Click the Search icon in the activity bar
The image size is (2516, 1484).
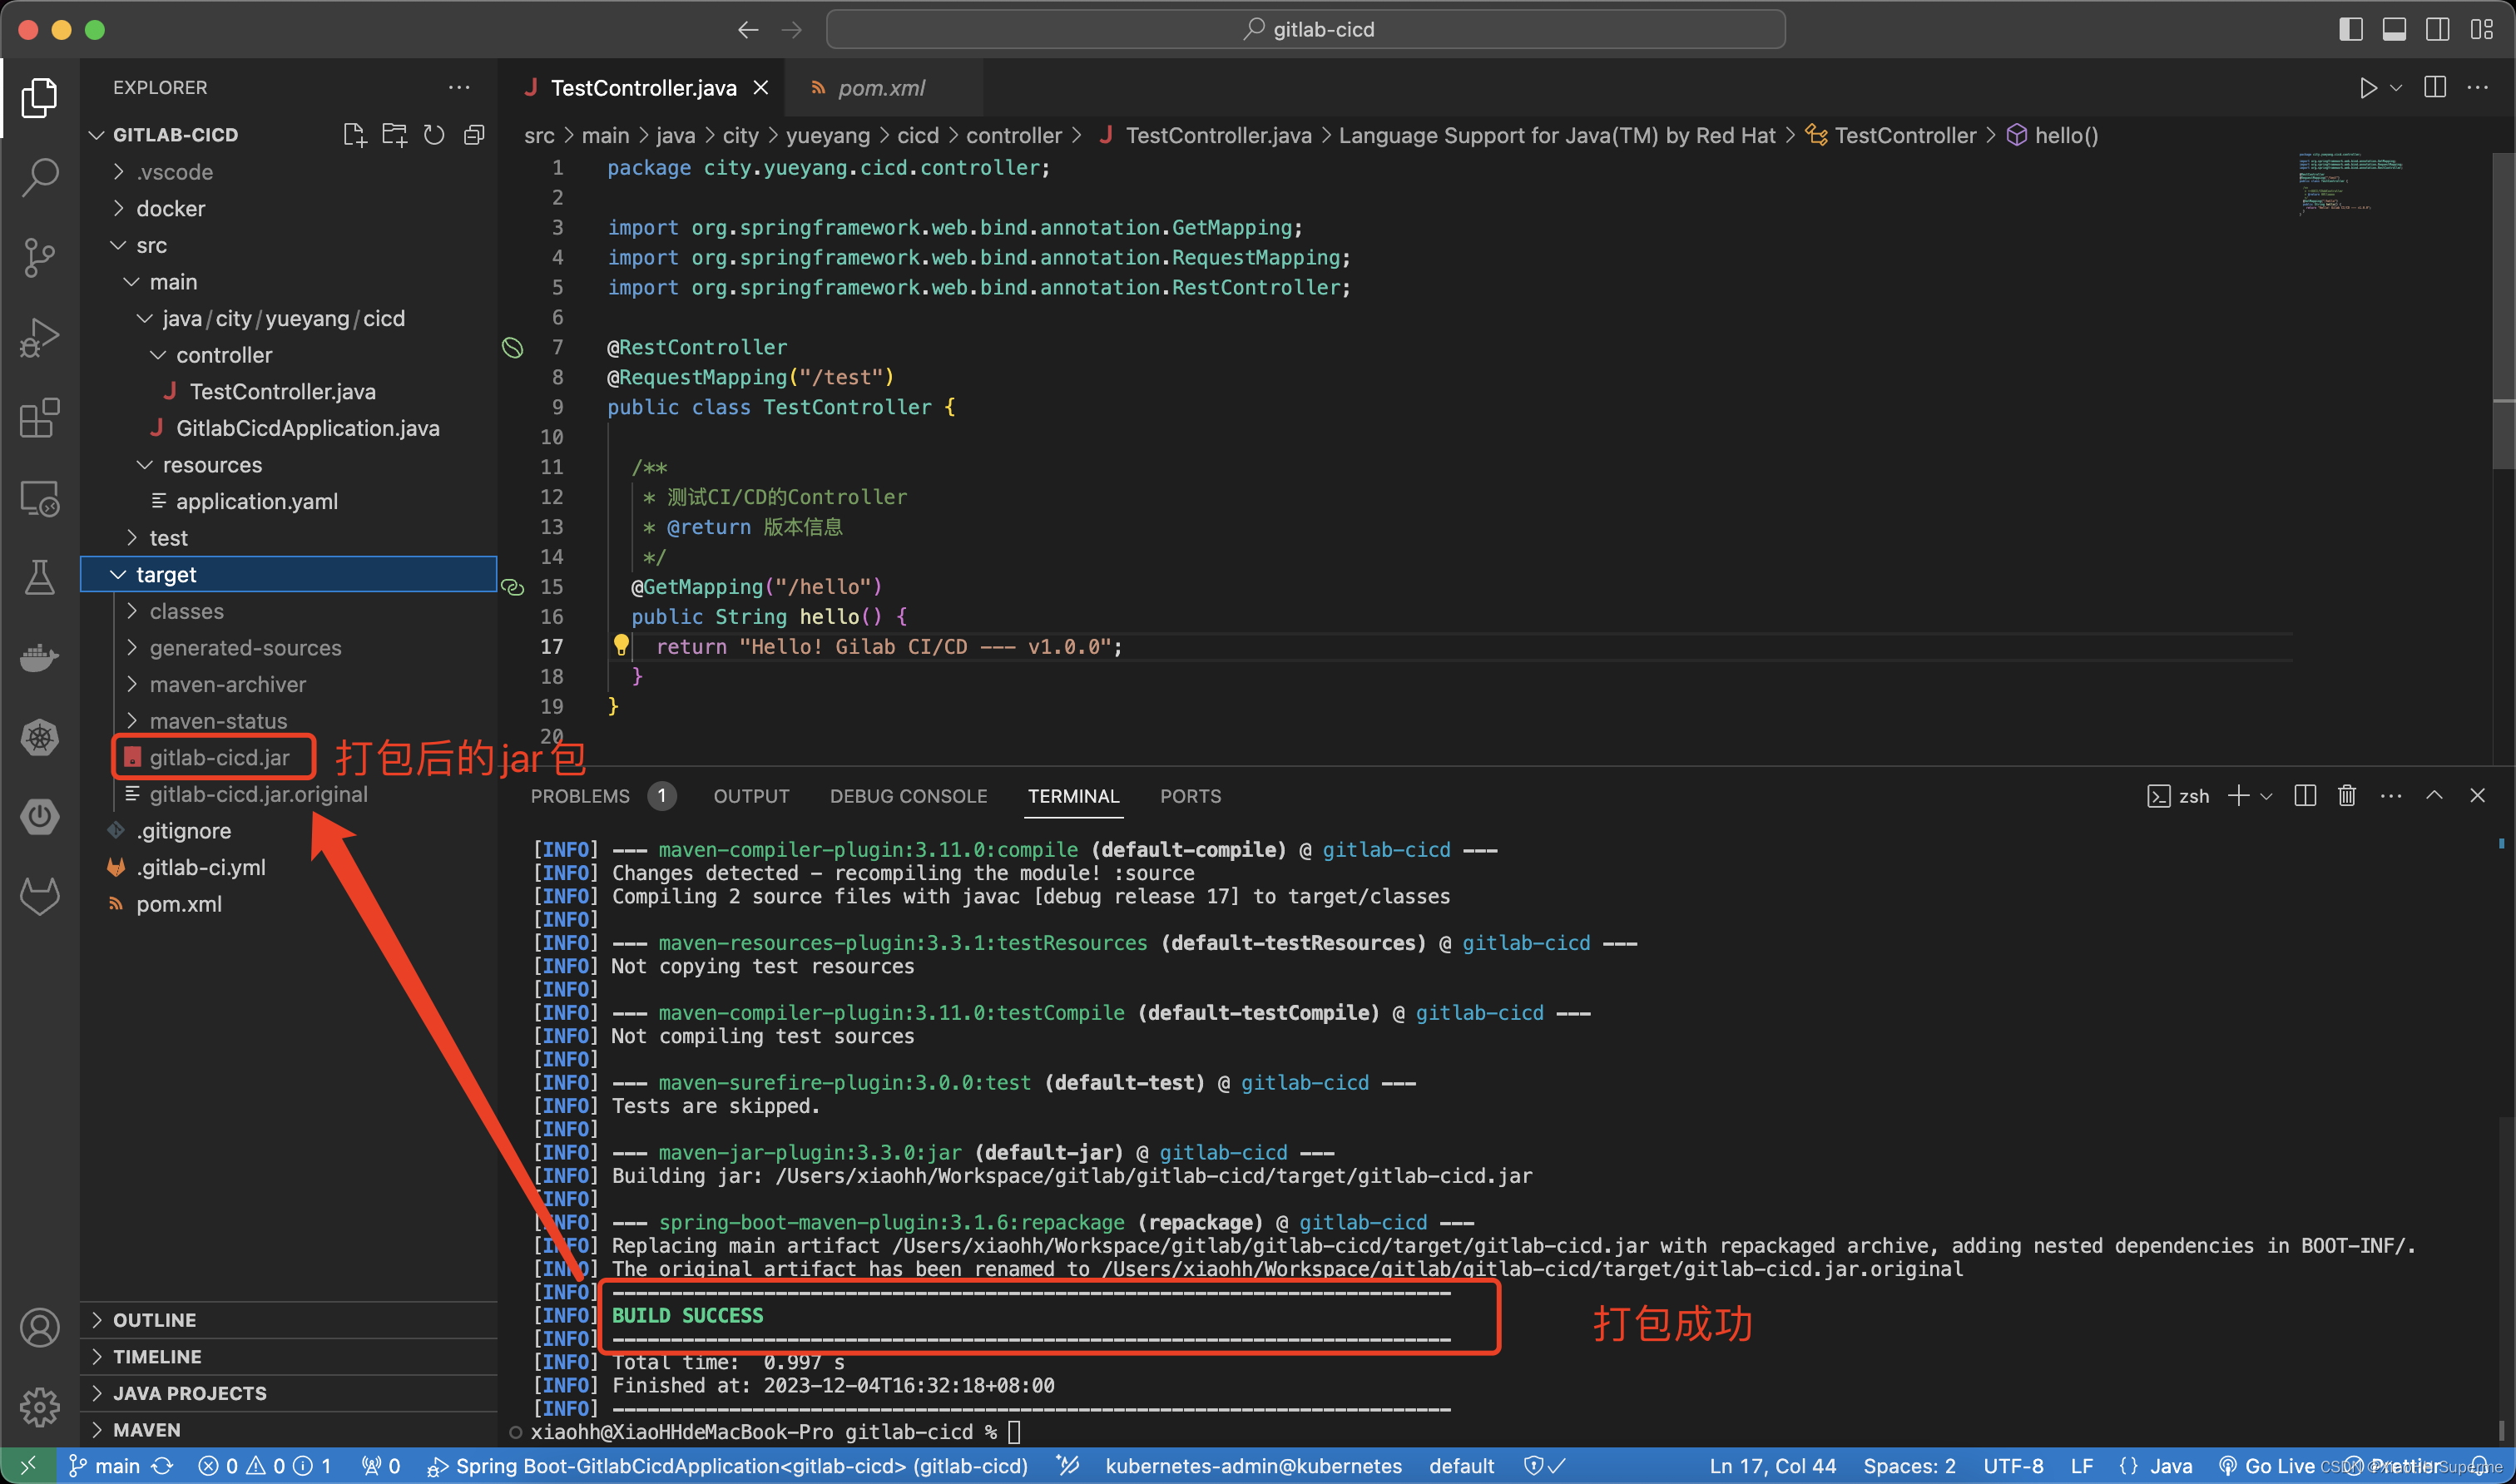(x=39, y=177)
